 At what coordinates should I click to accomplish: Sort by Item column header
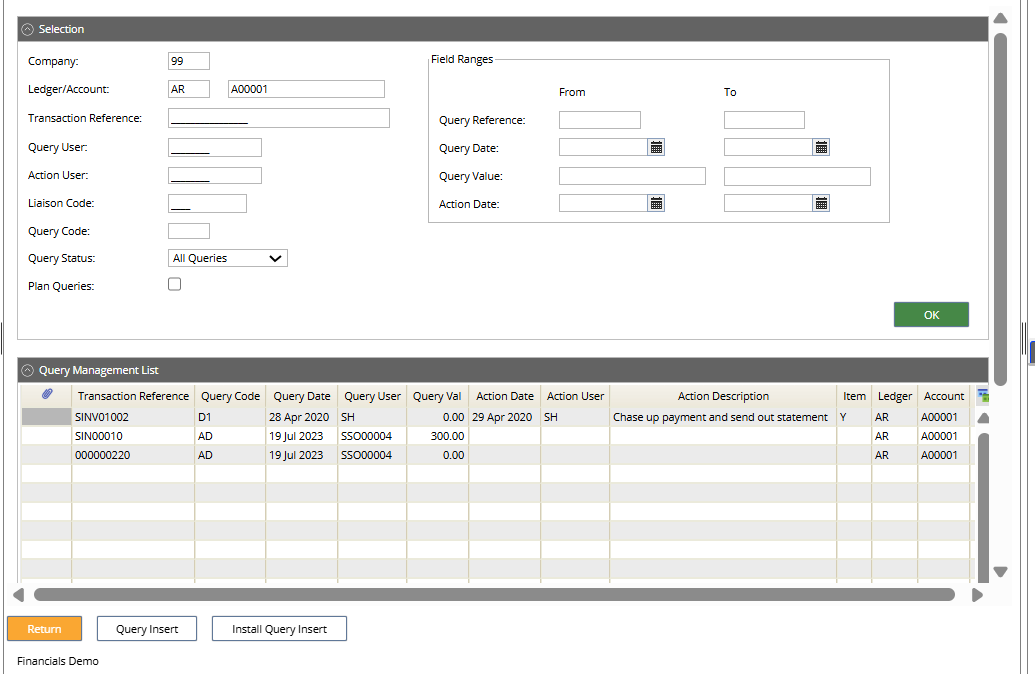854,396
